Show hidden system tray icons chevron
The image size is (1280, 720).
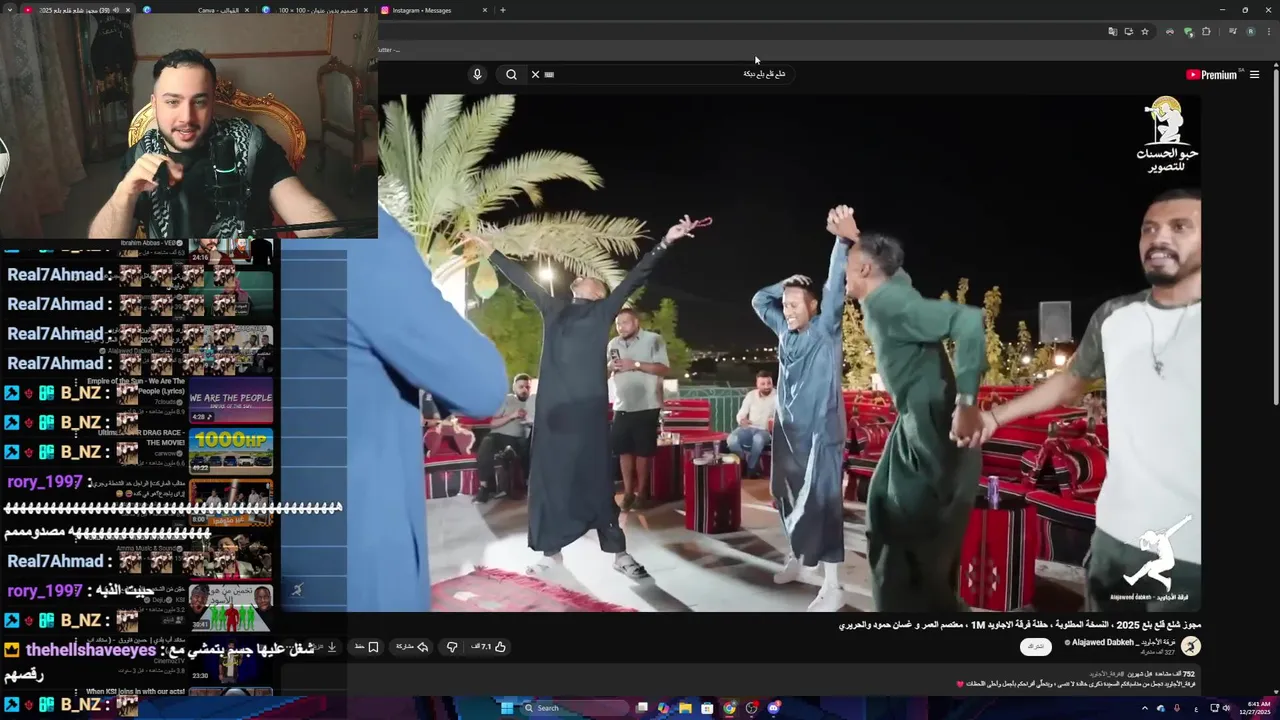point(1145,708)
